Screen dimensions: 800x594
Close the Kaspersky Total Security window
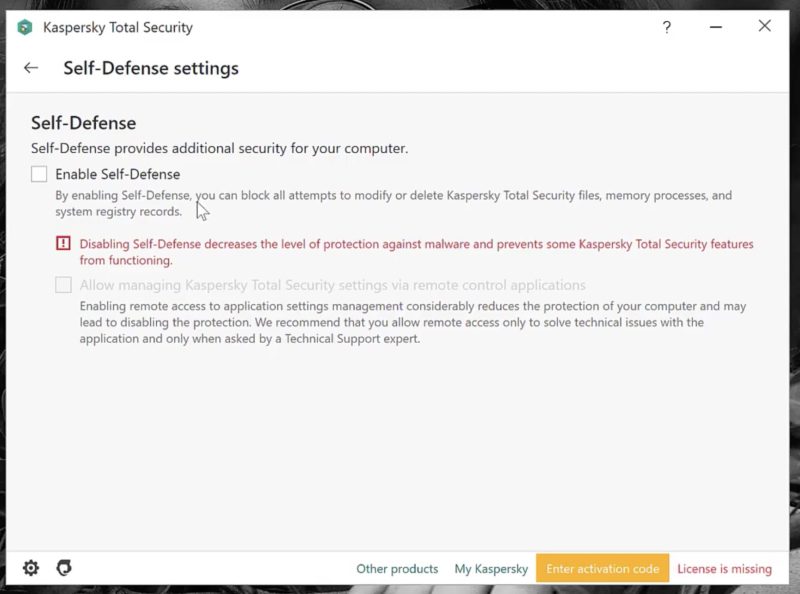(765, 27)
